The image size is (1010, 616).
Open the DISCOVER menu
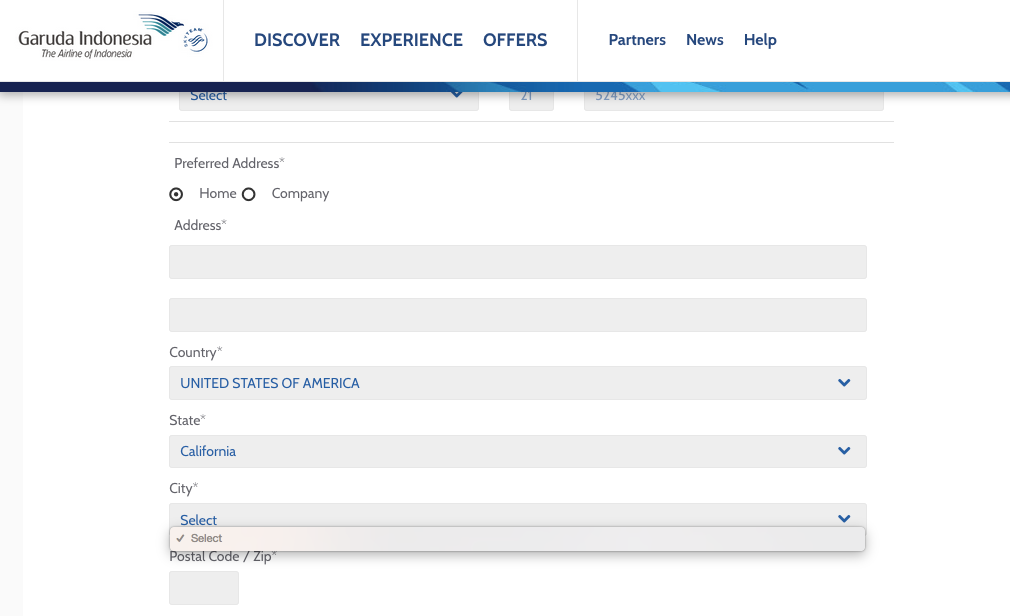(x=297, y=40)
